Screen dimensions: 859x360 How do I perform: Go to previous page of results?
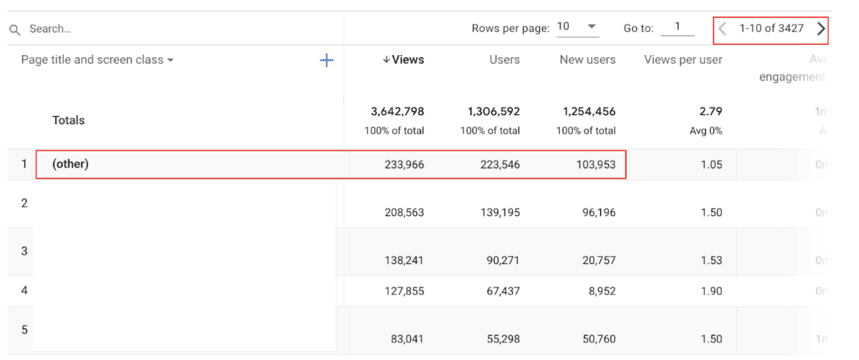click(723, 28)
